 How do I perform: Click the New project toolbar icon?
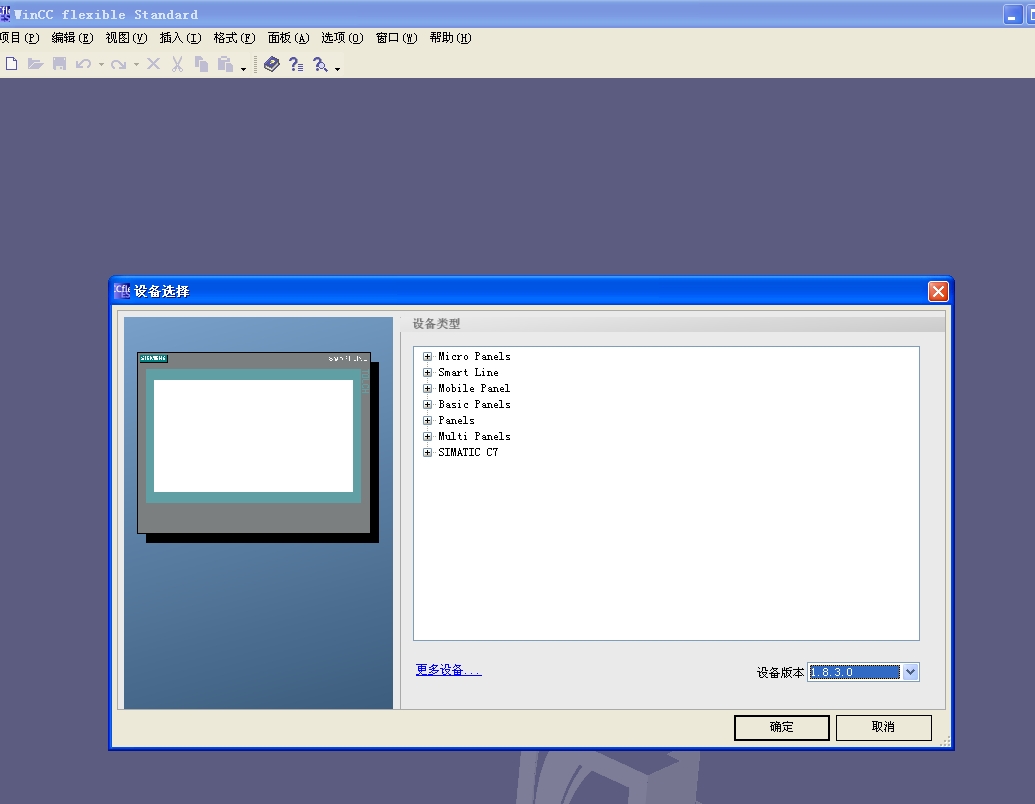[11, 64]
